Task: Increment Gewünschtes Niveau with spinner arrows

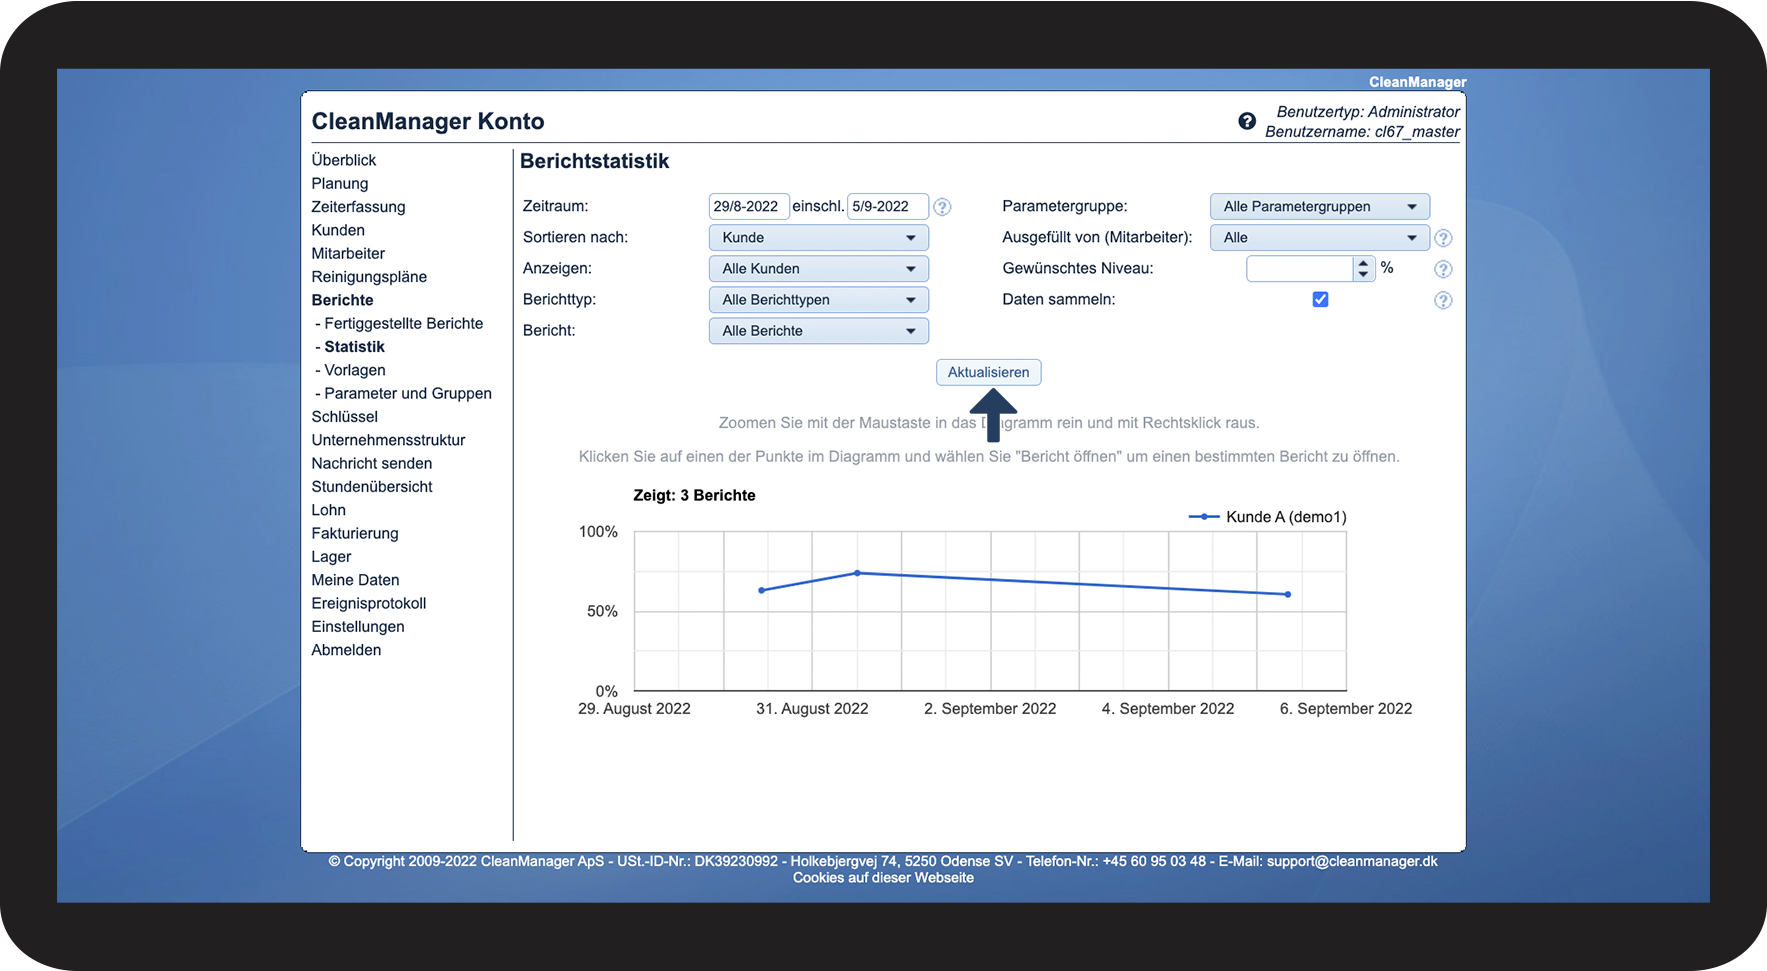Action: 1362,263
